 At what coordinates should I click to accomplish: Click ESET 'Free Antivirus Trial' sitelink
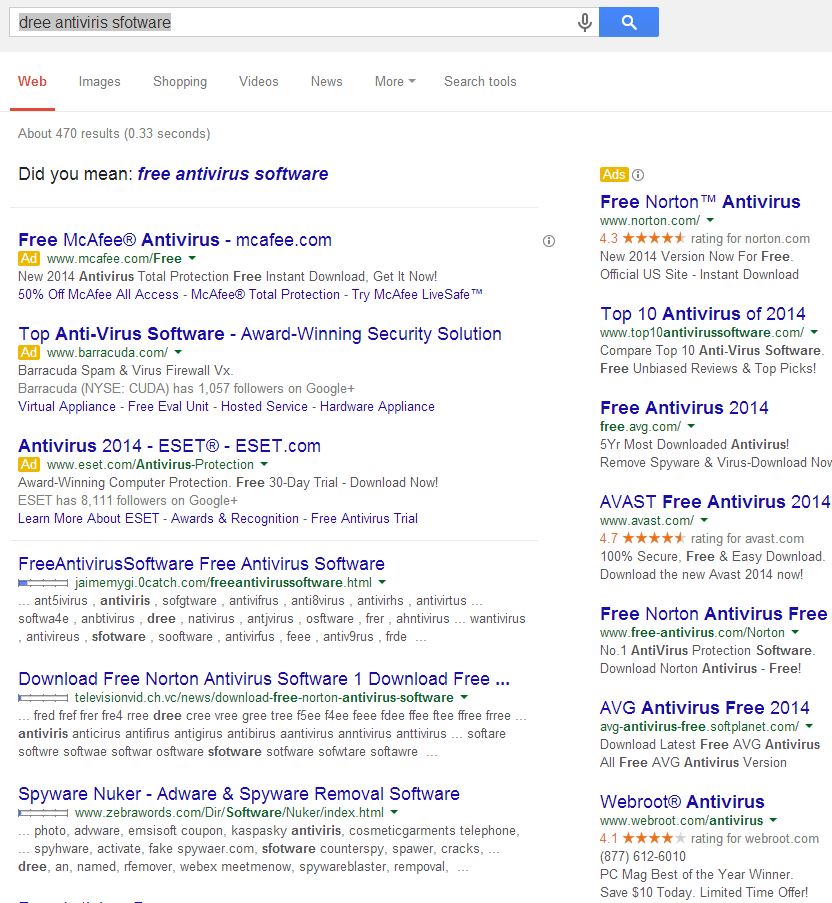point(364,518)
